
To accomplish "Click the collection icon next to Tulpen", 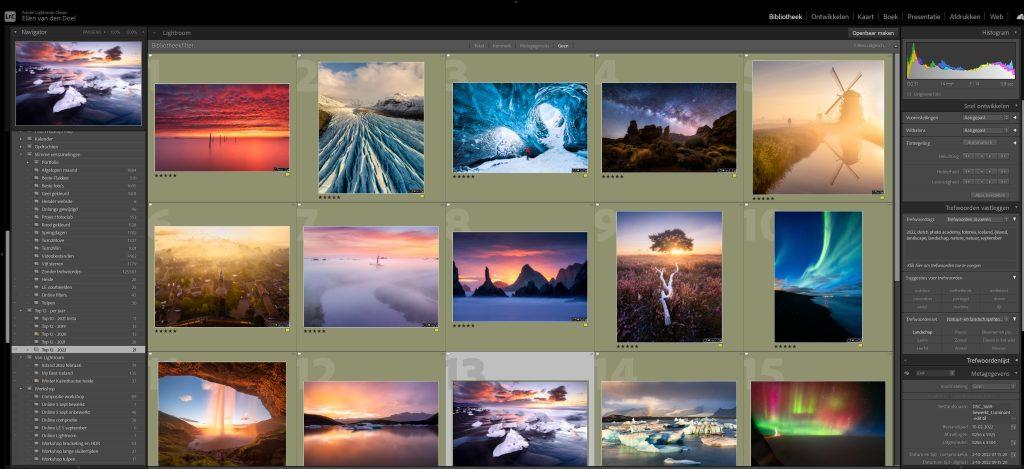I will tap(37, 302).
